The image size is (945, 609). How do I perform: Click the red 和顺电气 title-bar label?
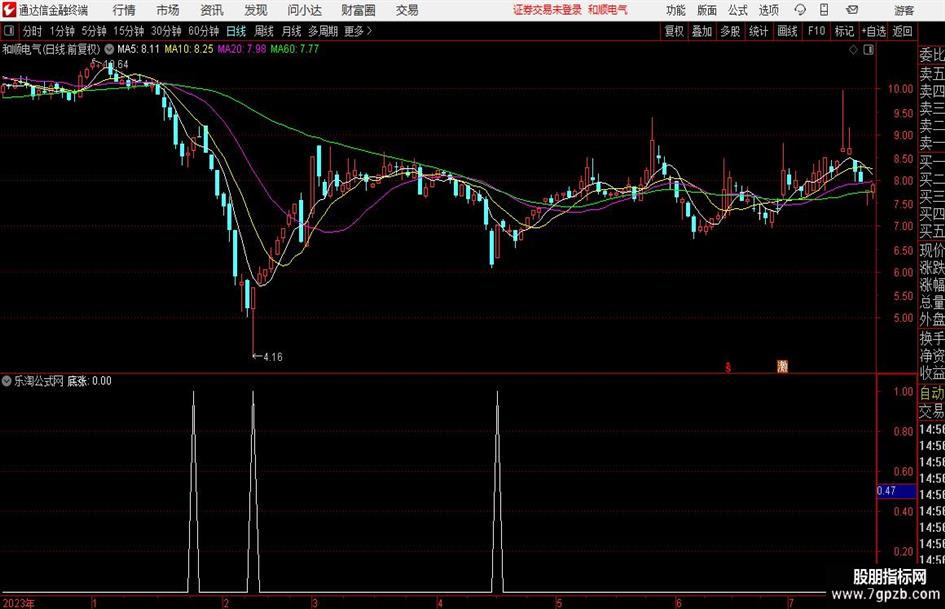(x=608, y=10)
